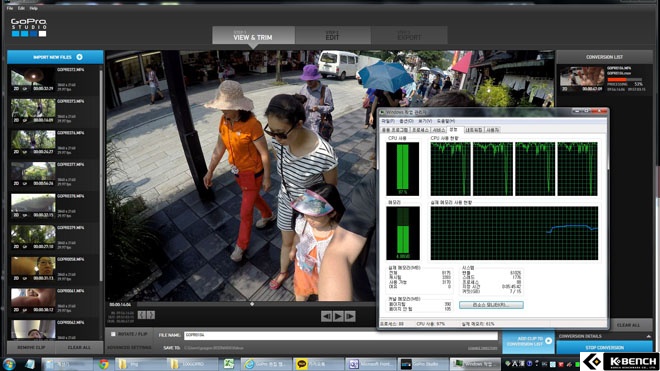Image resolution: width=660 pixels, height=371 pixels.
Task: Open Task Manager's first (File) menu
Action: [388, 121]
